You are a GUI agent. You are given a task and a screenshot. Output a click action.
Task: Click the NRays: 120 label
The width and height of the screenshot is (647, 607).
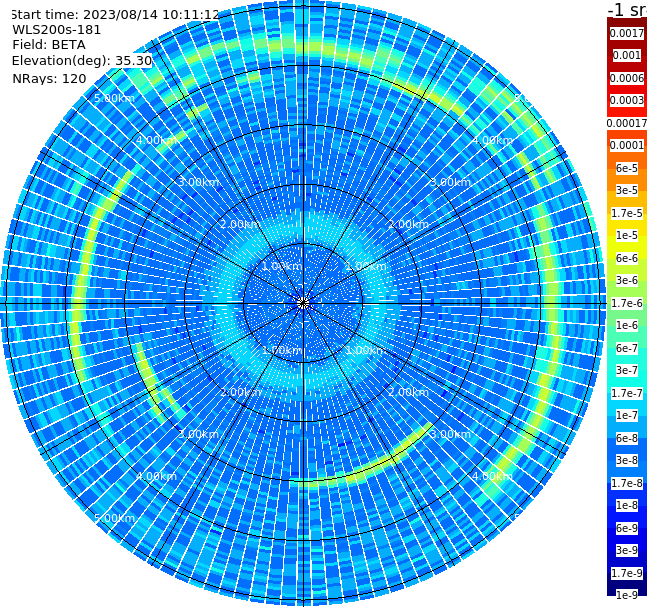(x=49, y=78)
